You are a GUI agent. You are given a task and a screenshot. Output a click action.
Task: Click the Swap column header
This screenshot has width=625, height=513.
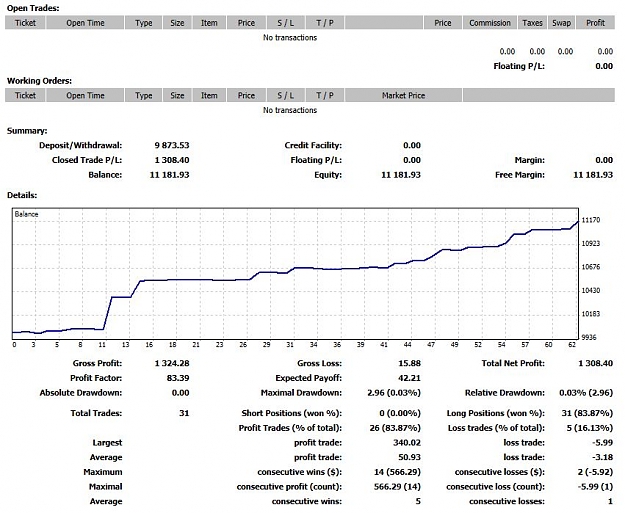[x=561, y=23]
